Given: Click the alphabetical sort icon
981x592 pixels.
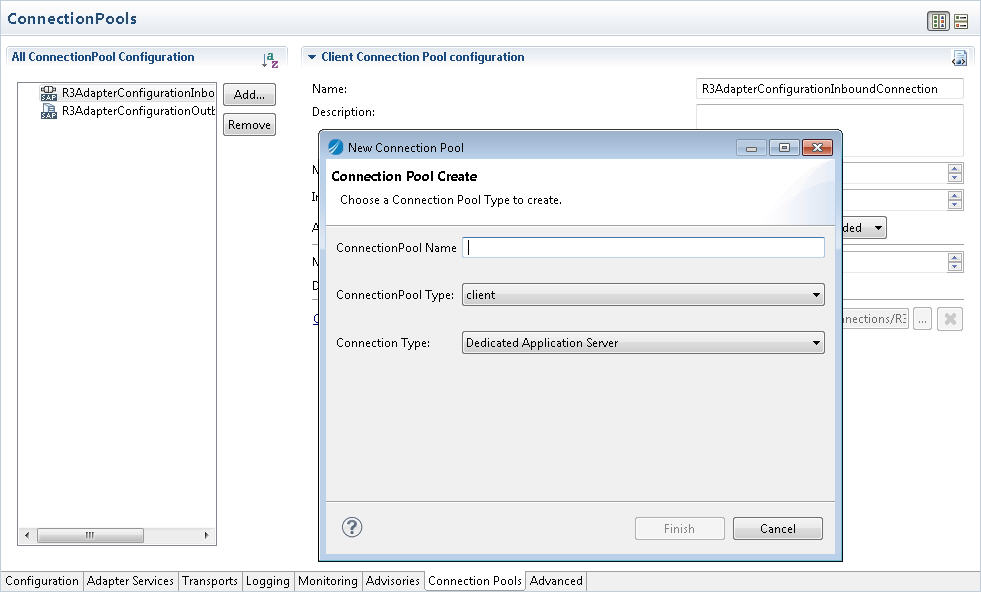Looking at the screenshot, I should 270,61.
